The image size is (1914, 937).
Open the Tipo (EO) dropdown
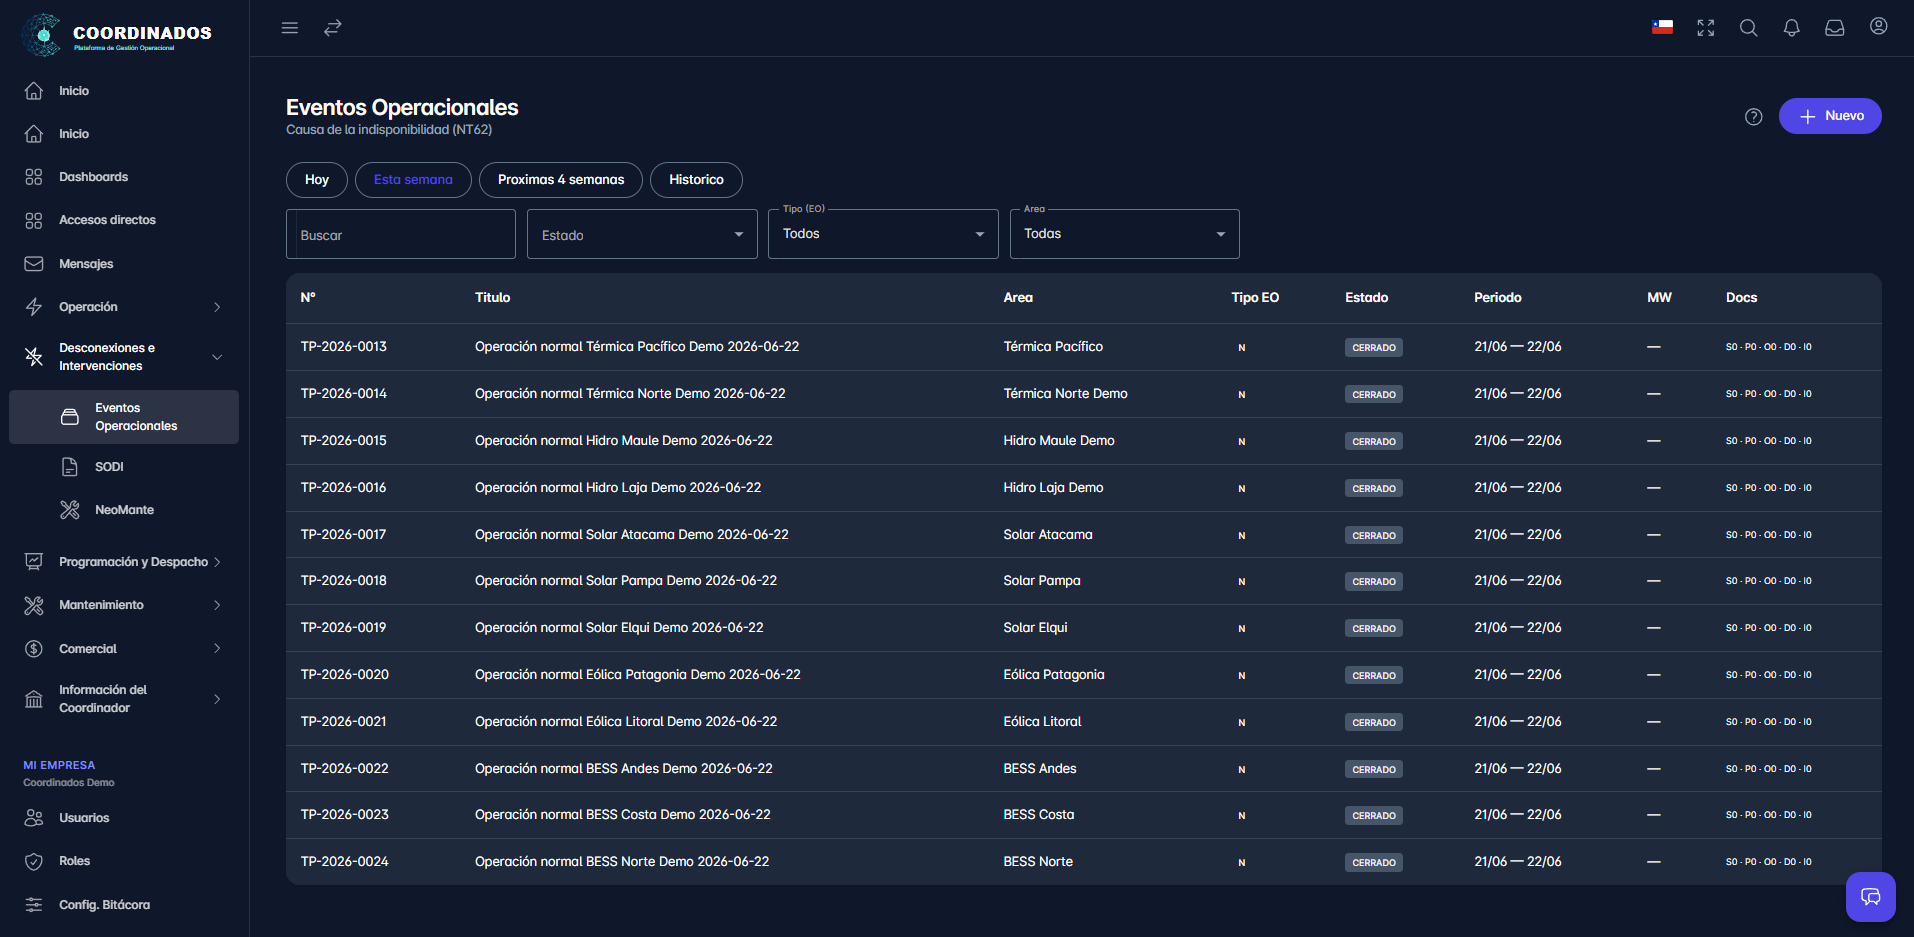883,234
